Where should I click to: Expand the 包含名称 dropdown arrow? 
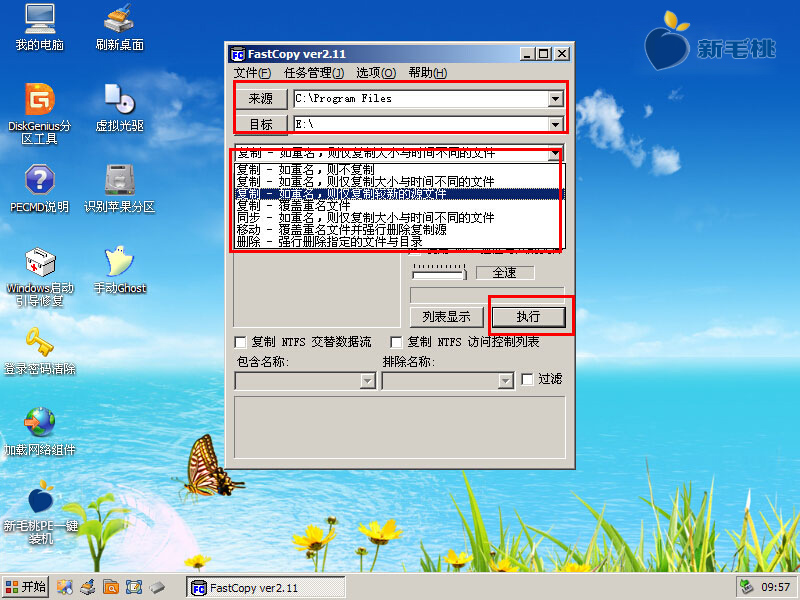click(x=368, y=381)
